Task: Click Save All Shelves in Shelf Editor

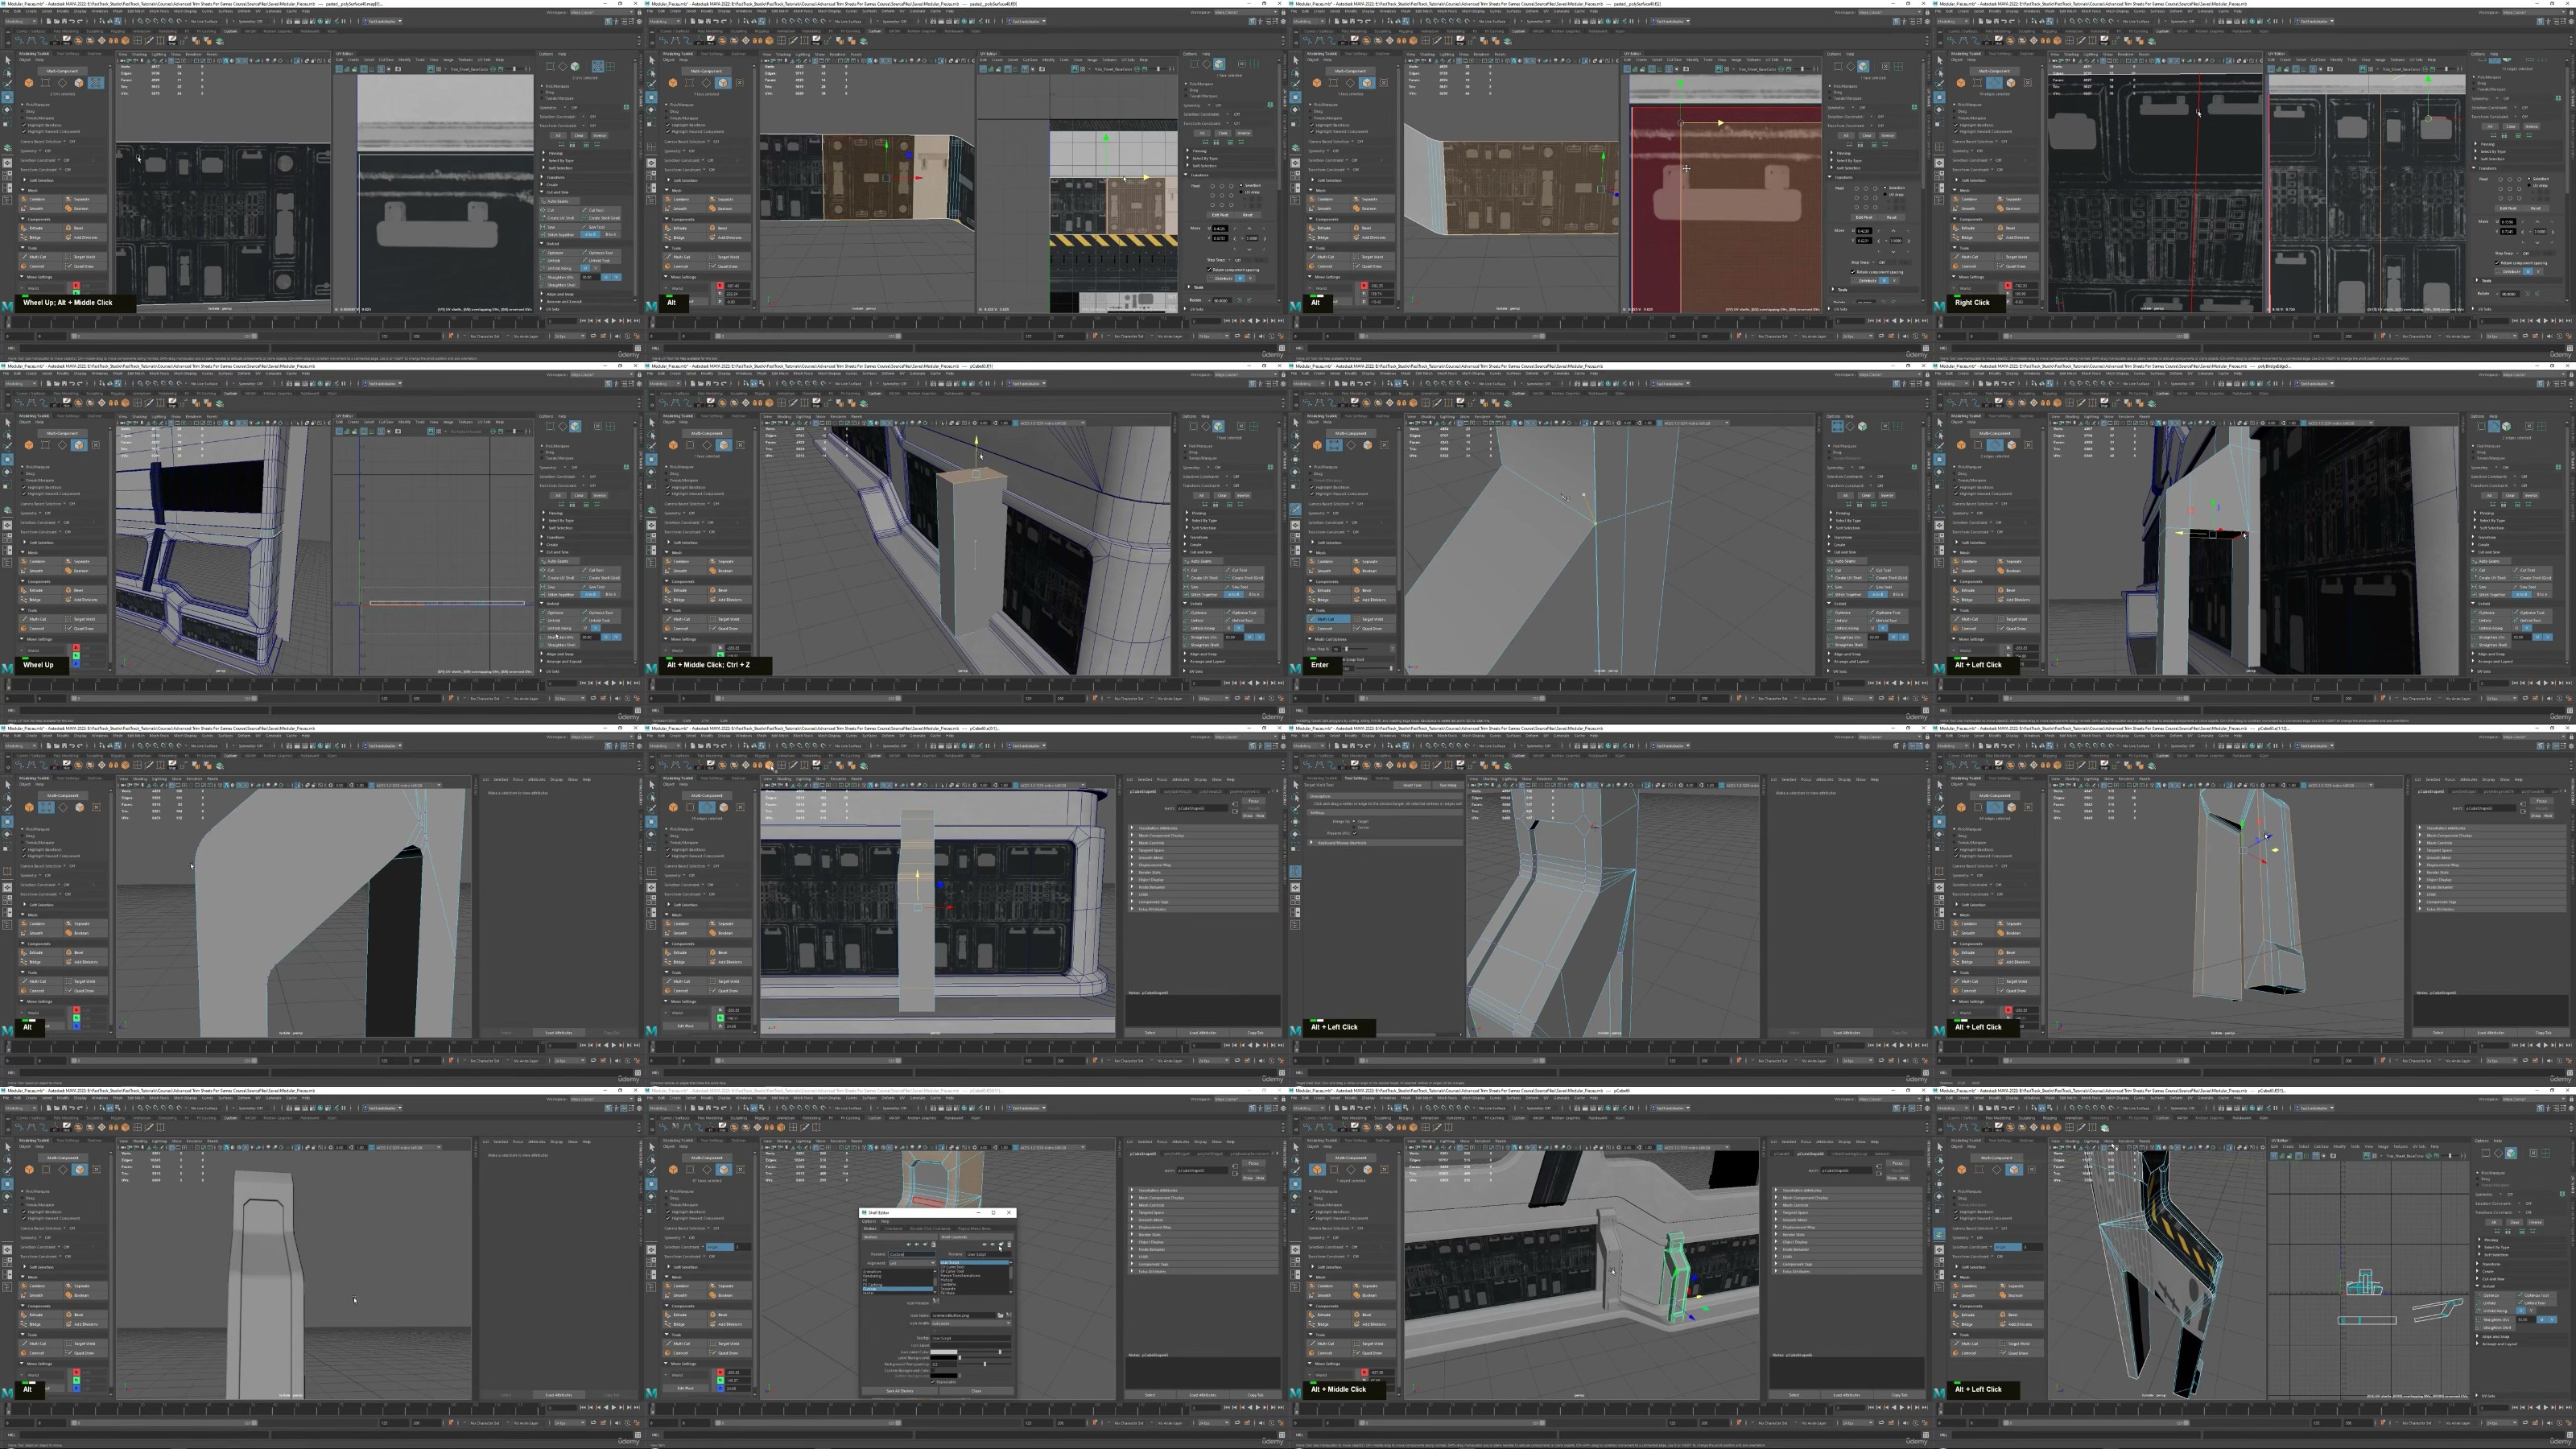Action: point(900,1391)
